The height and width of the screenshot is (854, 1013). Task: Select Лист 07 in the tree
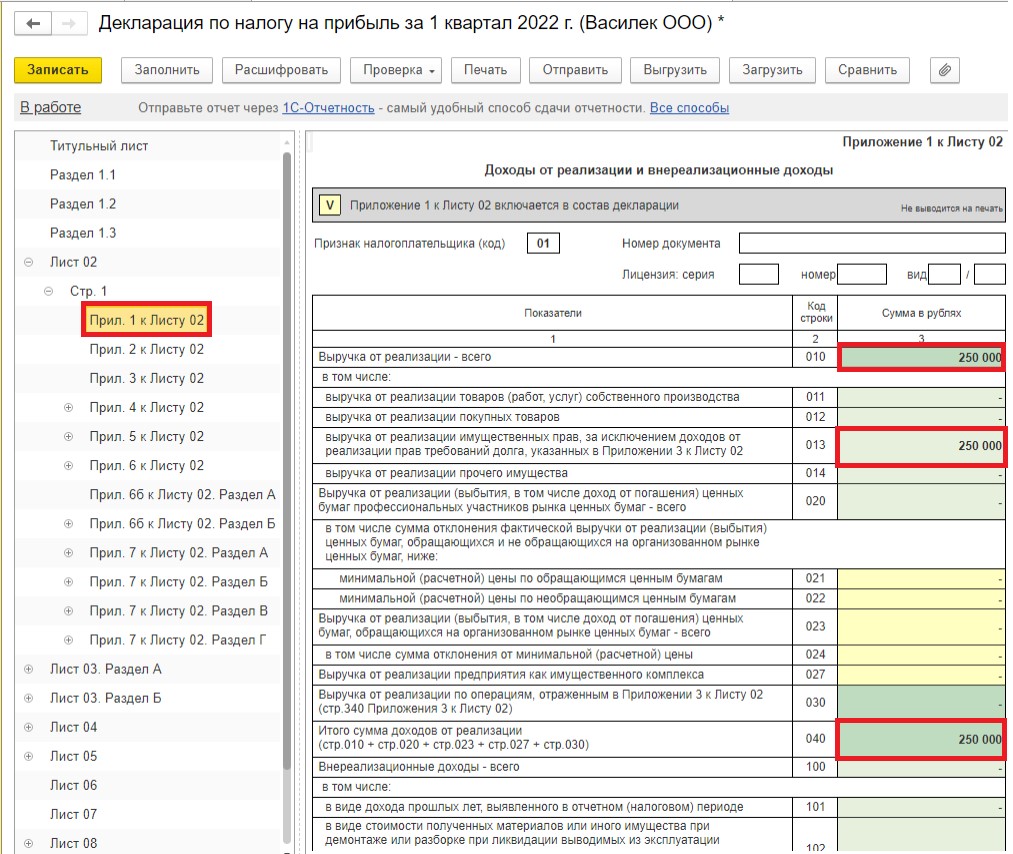[x=73, y=815]
